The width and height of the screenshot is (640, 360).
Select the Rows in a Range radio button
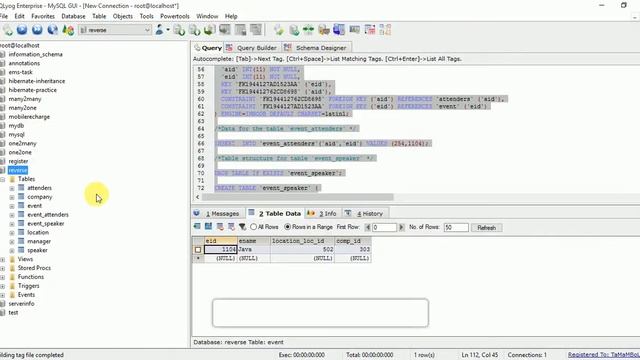287,227
